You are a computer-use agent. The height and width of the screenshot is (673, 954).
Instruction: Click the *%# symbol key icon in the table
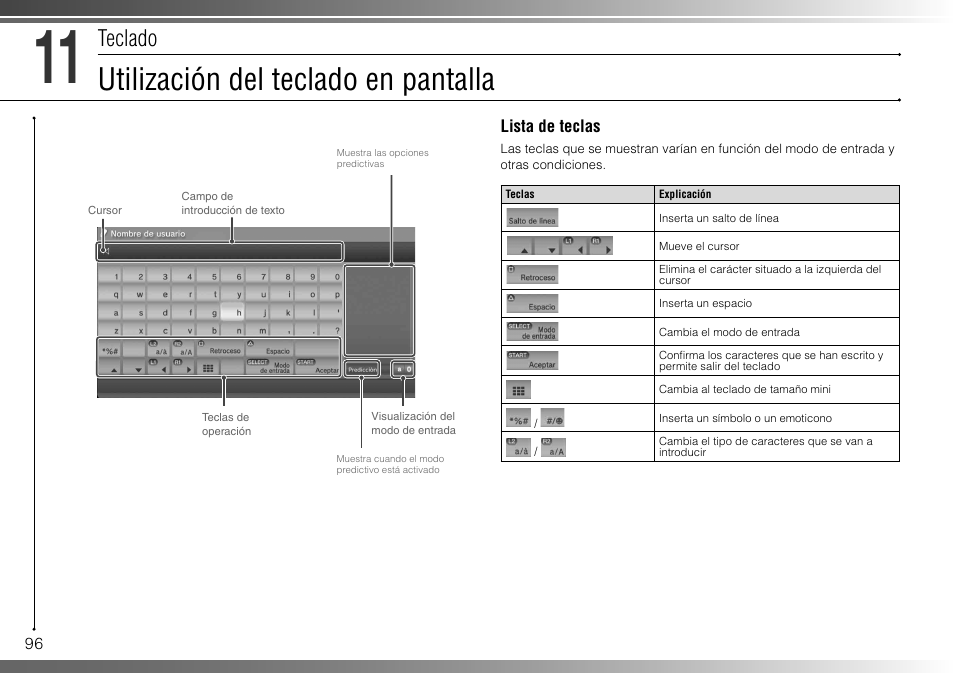[x=518, y=418]
